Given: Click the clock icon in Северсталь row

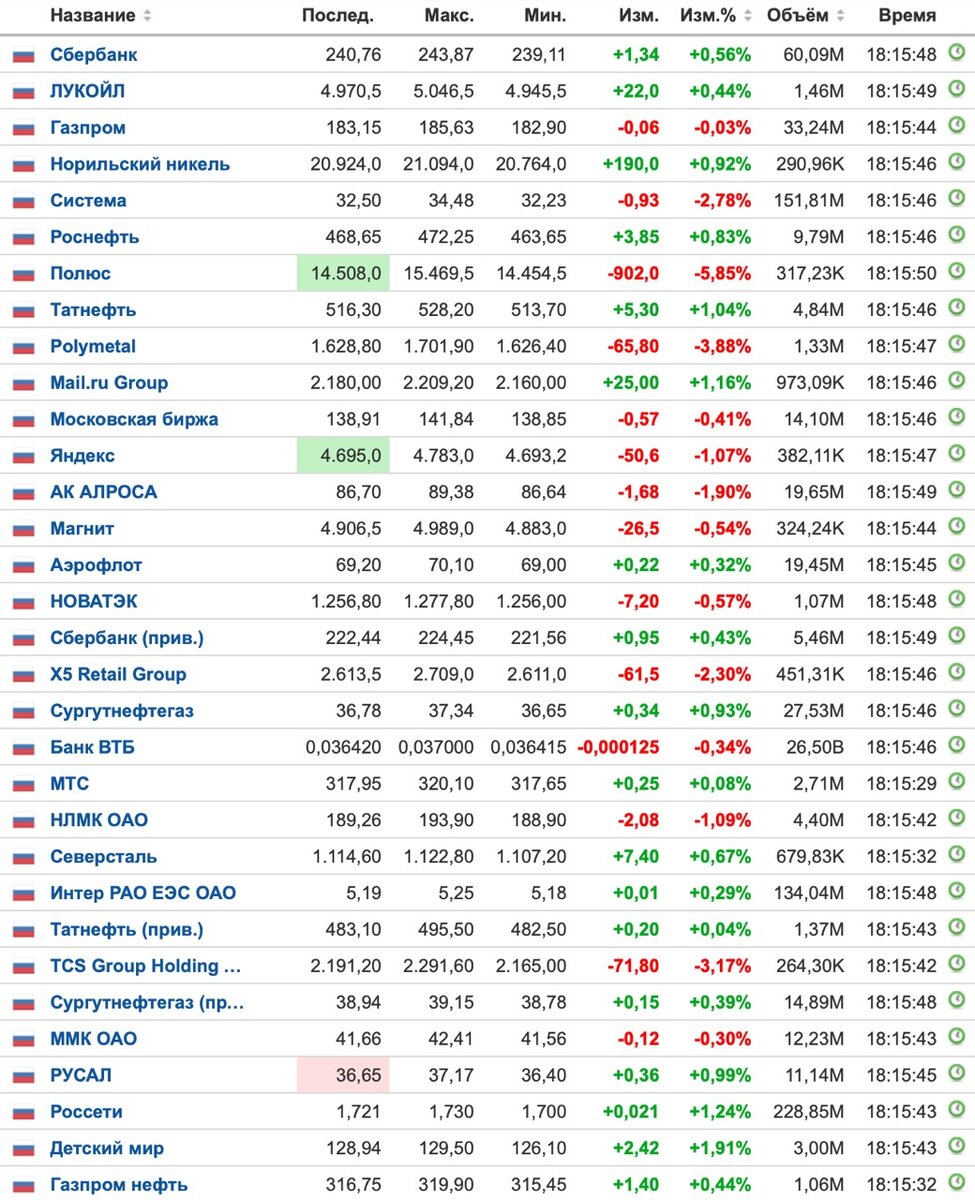Looking at the screenshot, I should pyautogui.click(x=956, y=855).
